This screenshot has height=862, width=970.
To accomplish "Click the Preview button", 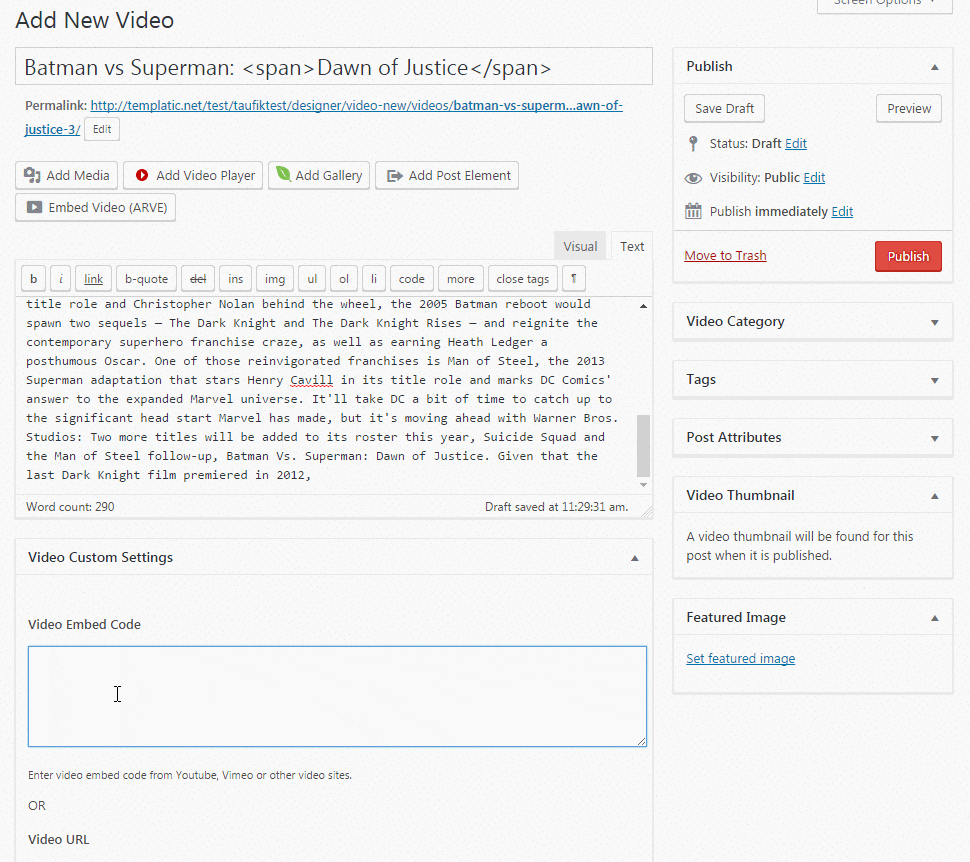I will (x=909, y=108).
